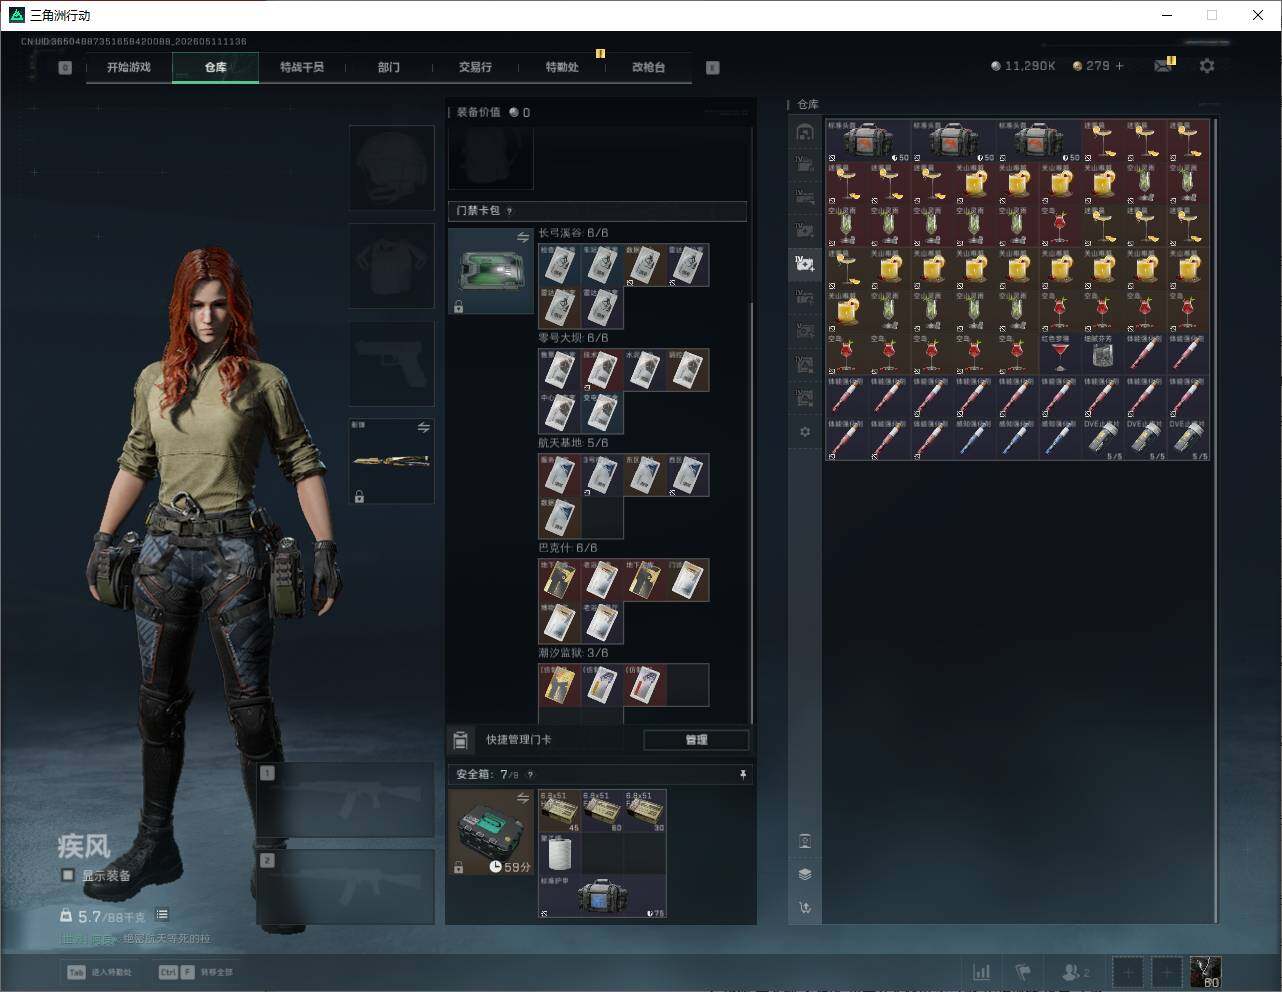The height and width of the screenshot is (992, 1282).
Task: Select the empty pistol slot
Action: [x=391, y=363]
